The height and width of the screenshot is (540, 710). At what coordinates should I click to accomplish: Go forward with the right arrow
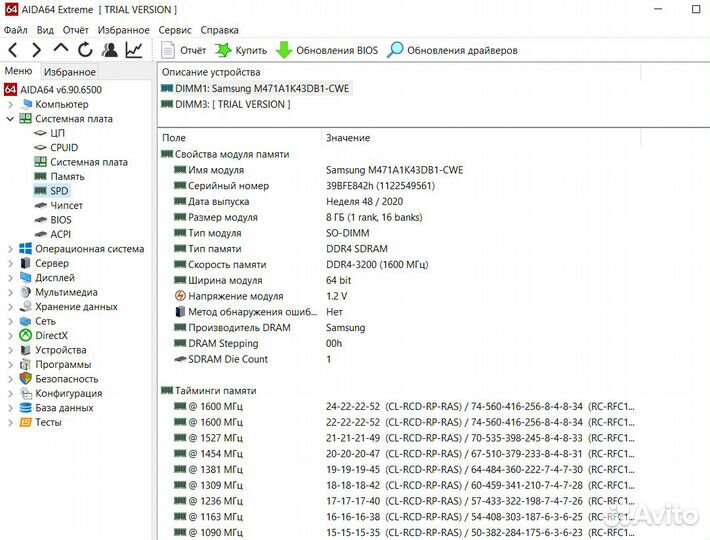37,50
